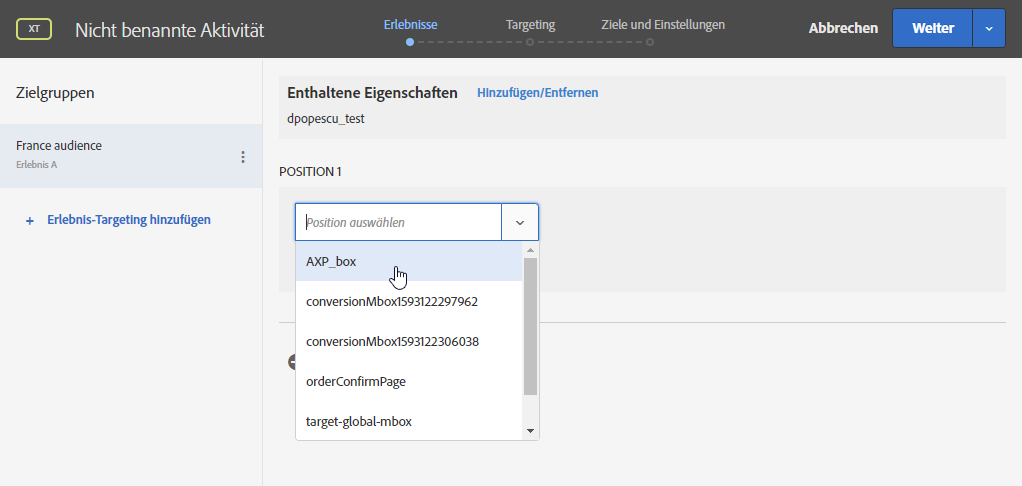The image size is (1022, 486).
Task: Open the Ziele und Einstellungen step
Action: click(x=663, y=25)
